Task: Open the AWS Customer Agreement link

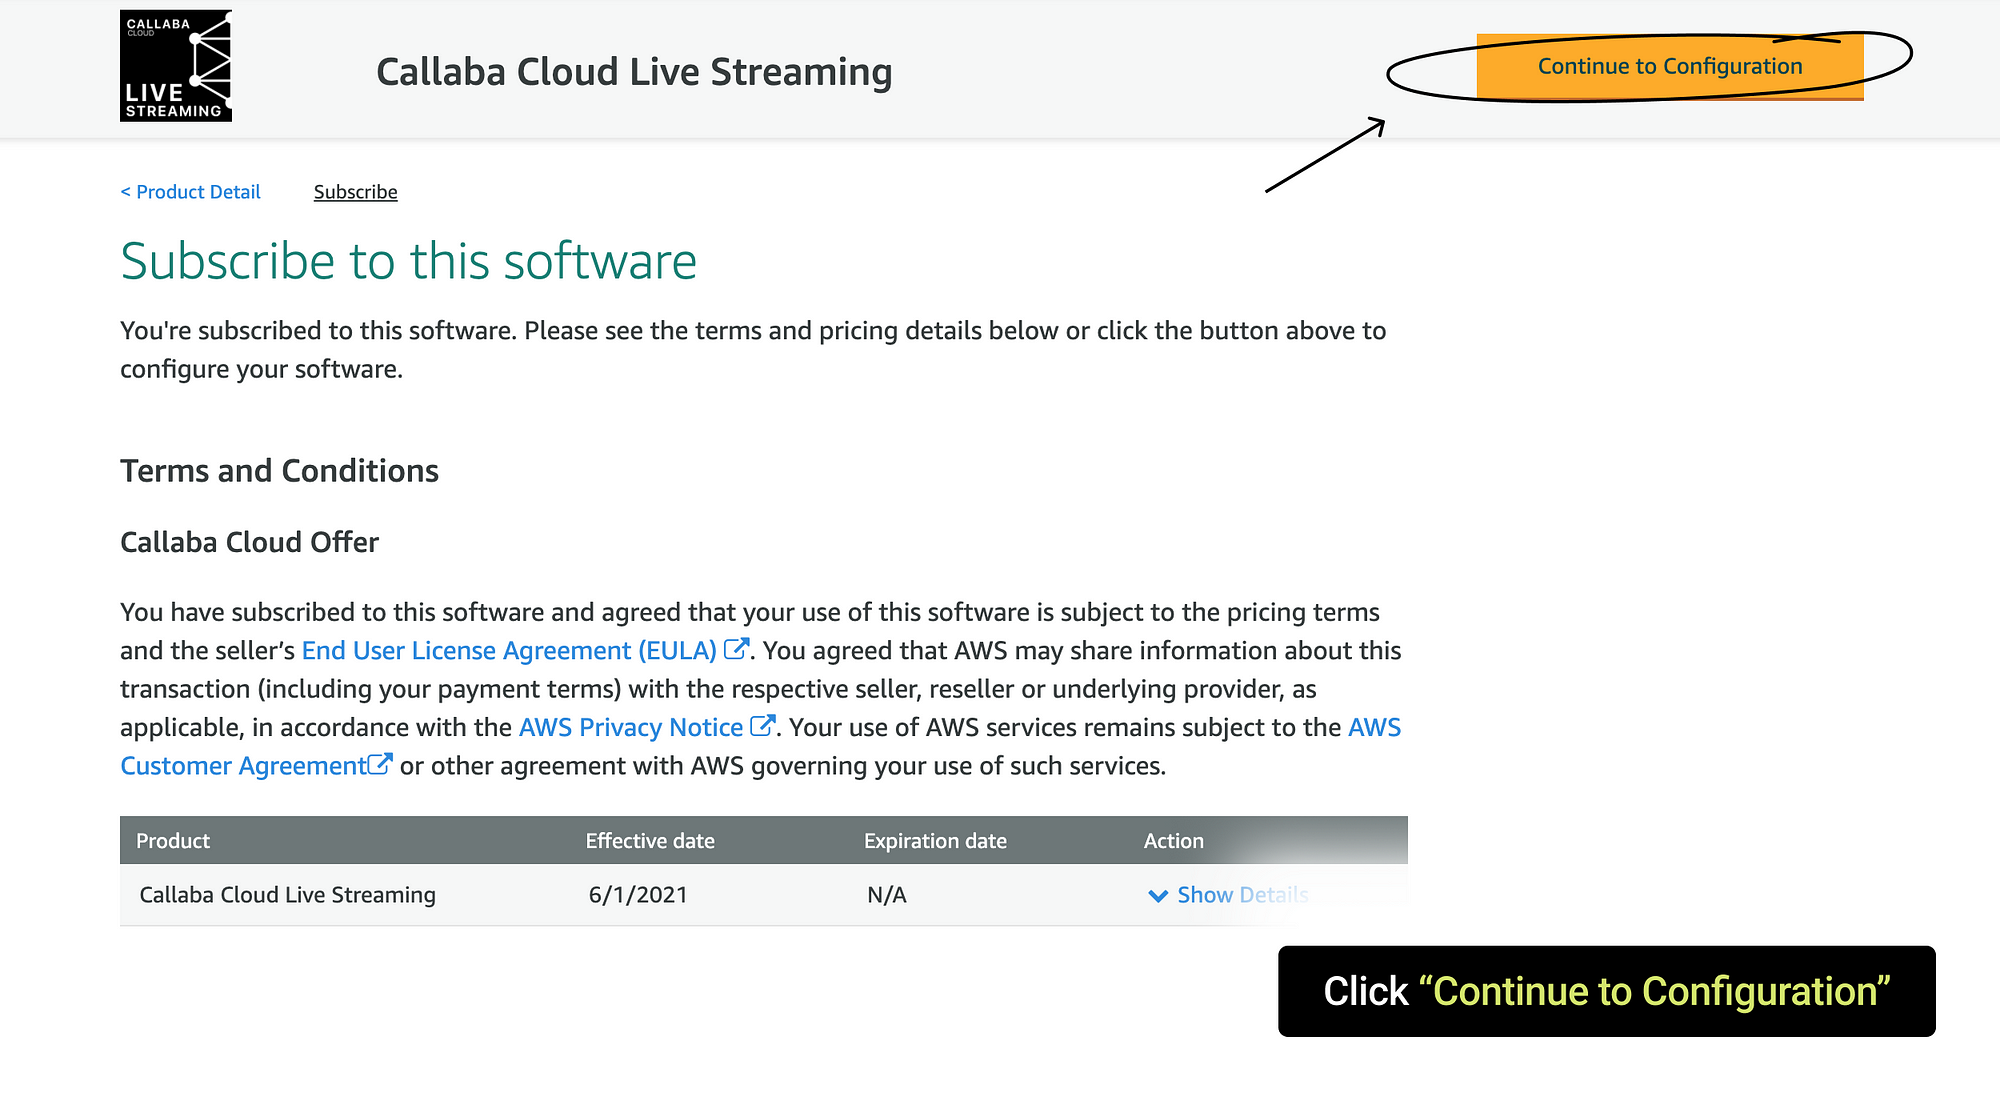Action: click(243, 766)
